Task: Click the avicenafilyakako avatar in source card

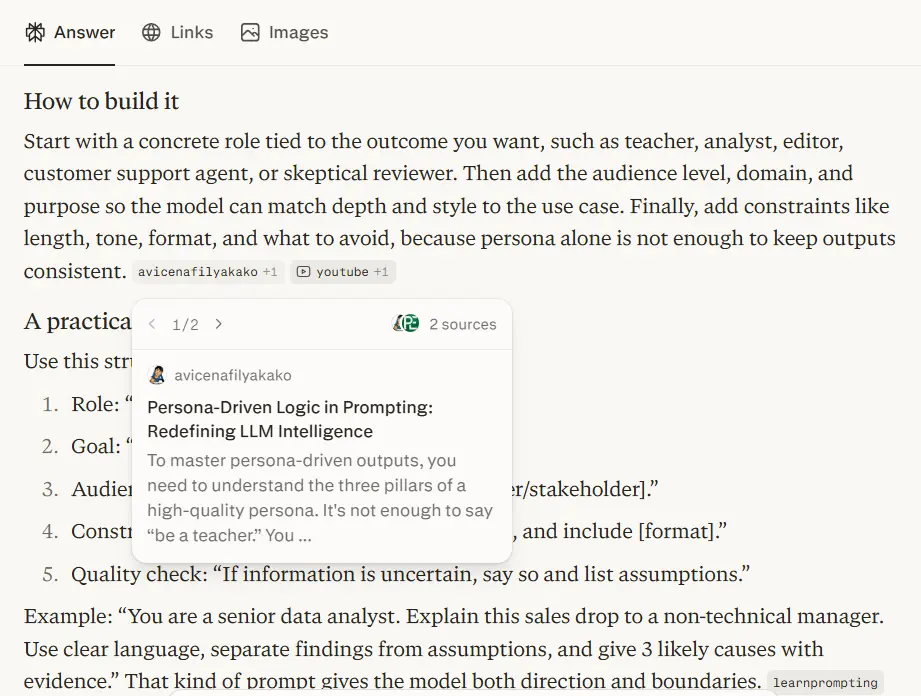Action: click(x=157, y=375)
